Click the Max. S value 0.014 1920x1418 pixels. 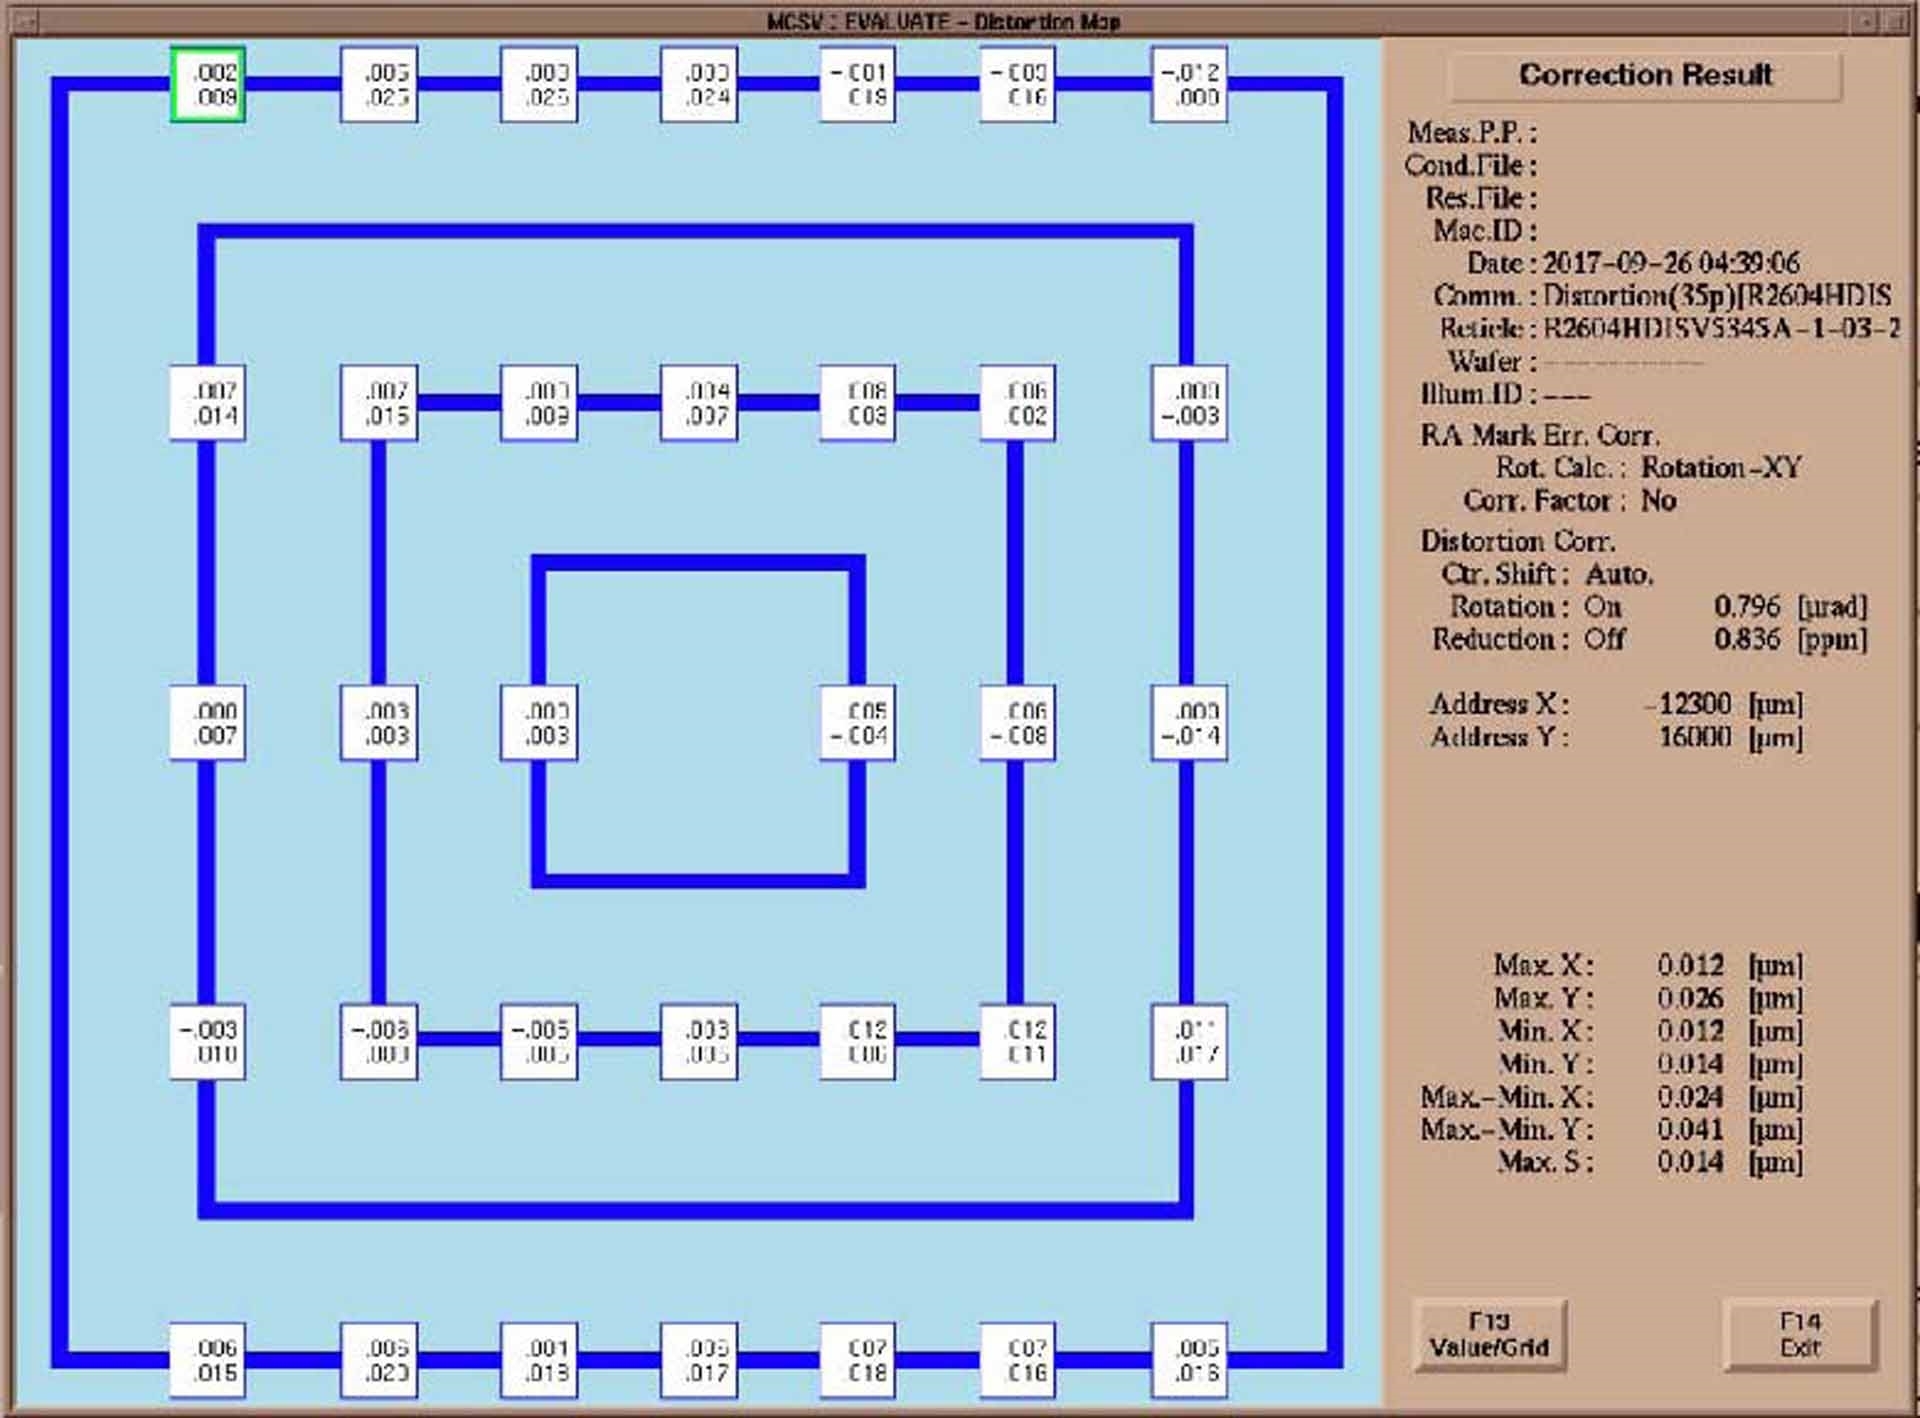coord(1690,1162)
